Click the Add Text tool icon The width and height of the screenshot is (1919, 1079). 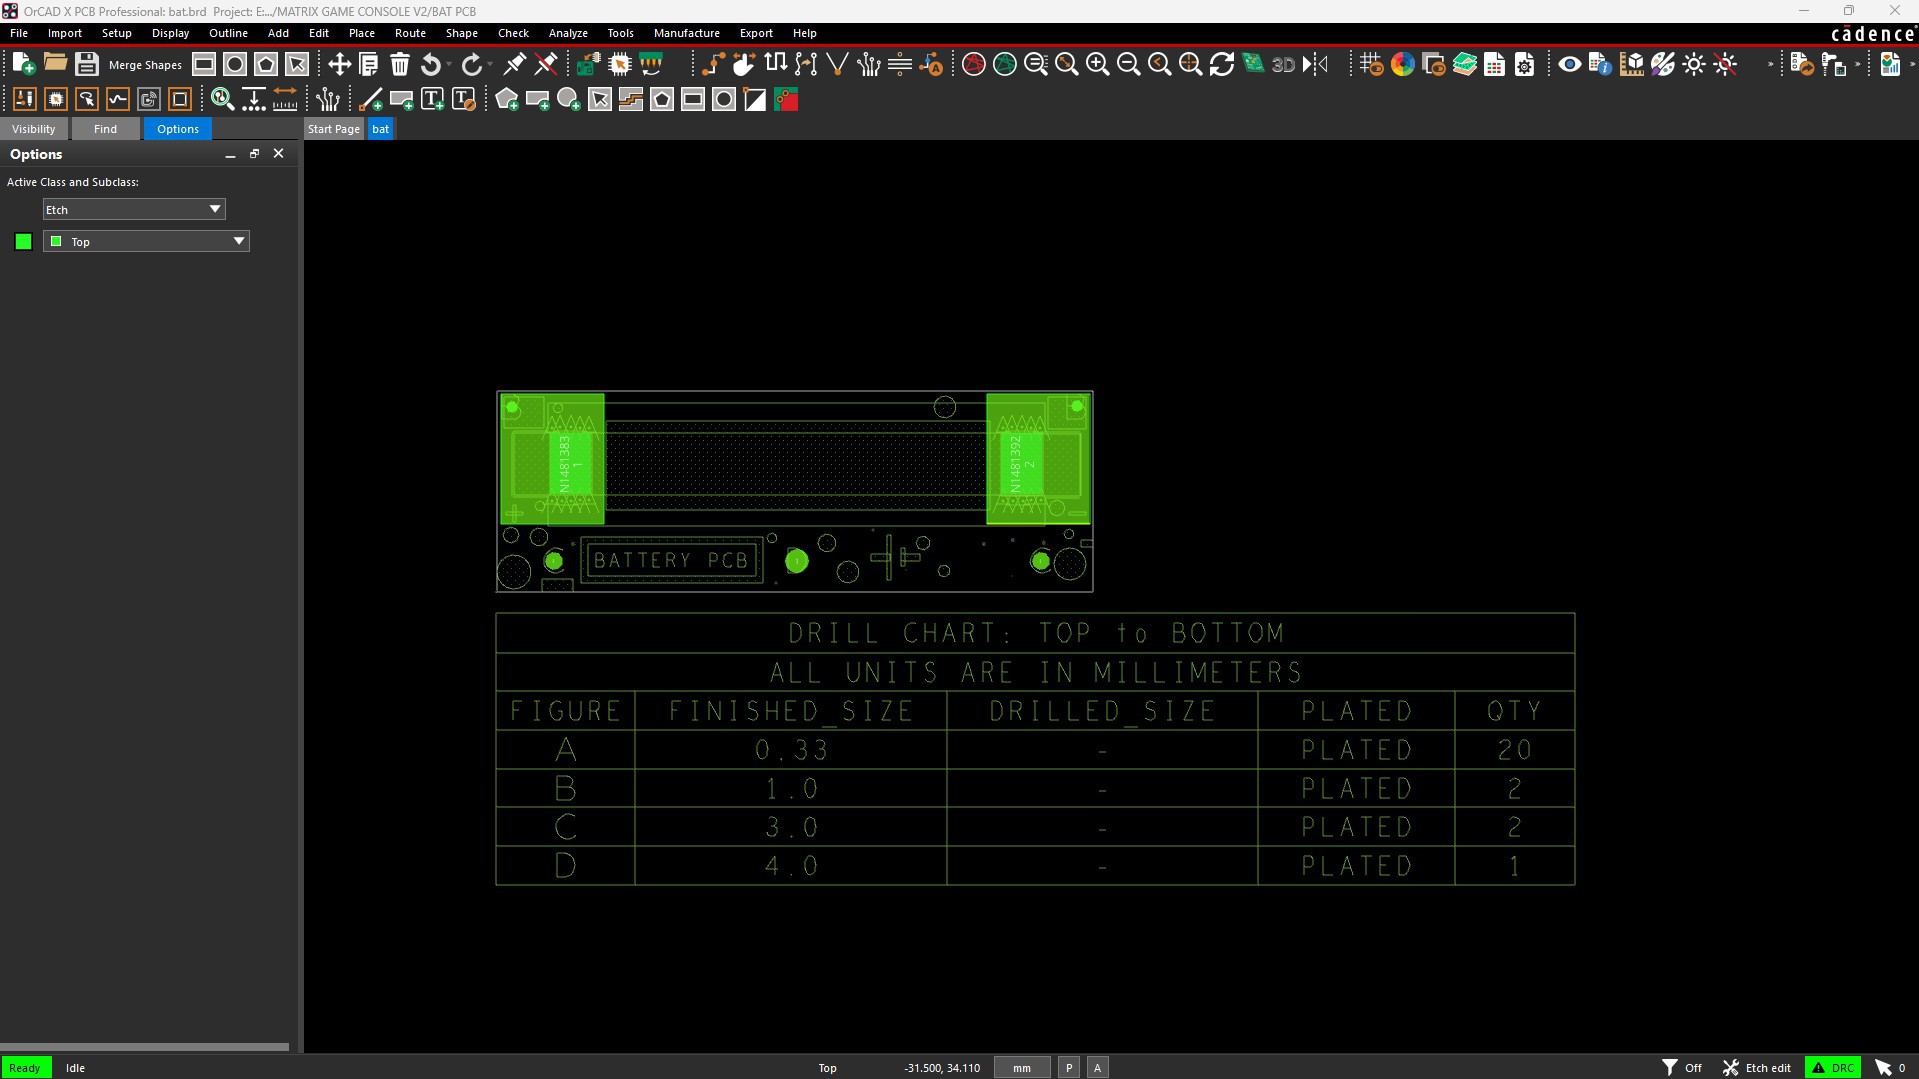(x=432, y=100)
